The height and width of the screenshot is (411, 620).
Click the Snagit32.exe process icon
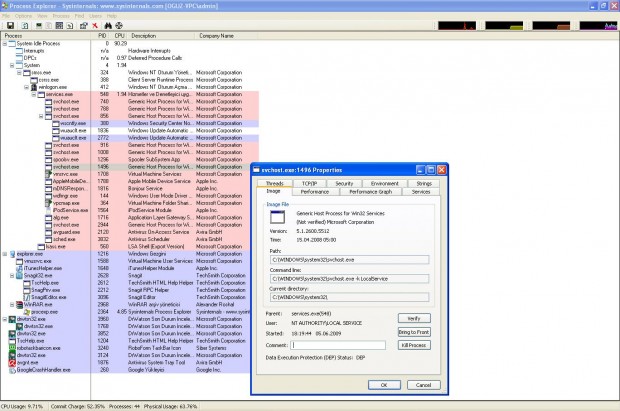click(19, 275)
